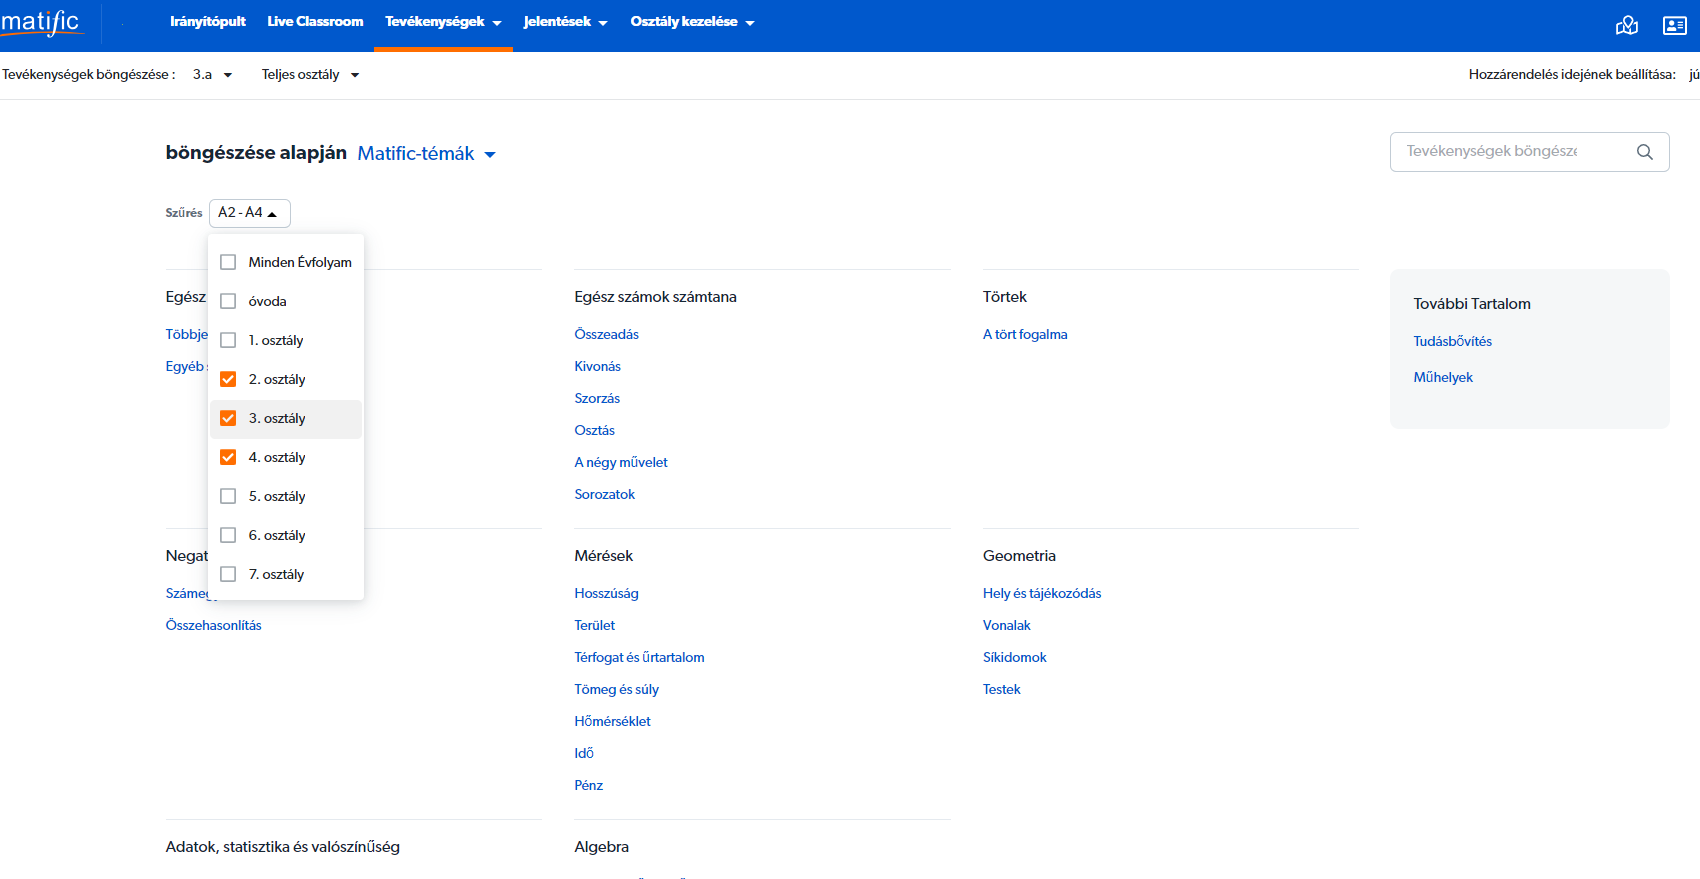Tick the óvoda checkbox
The height and width of the screenshot is (879, 1700).
(x=228, y=301)
